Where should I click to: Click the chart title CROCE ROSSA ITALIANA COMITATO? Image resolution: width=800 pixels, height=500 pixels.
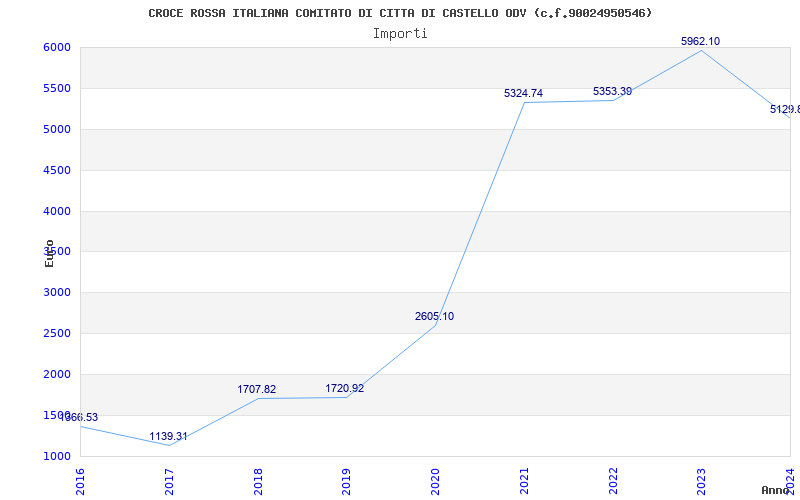pyautogui.click(x=400, y=13)
